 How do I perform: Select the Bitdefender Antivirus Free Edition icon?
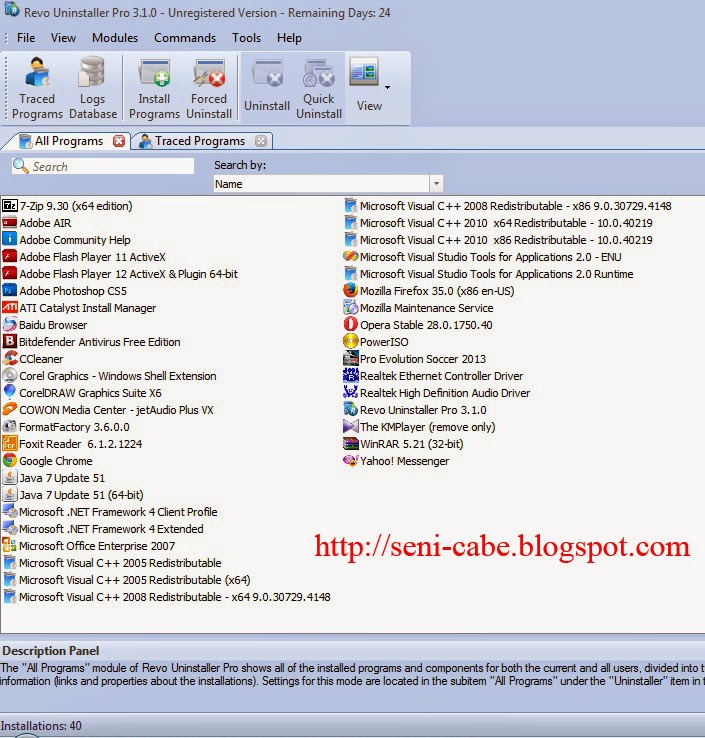[x=9, y=342]
